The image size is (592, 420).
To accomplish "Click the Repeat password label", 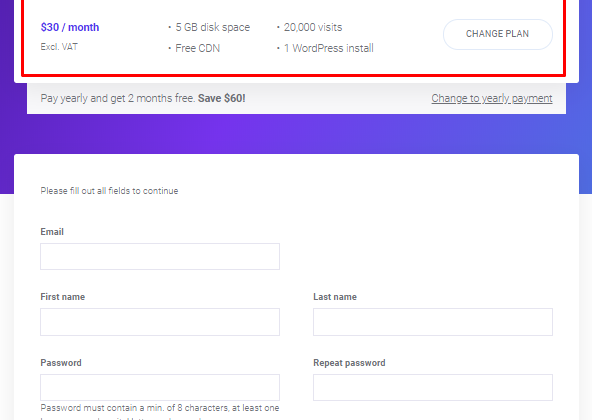I will pos(349,363).
